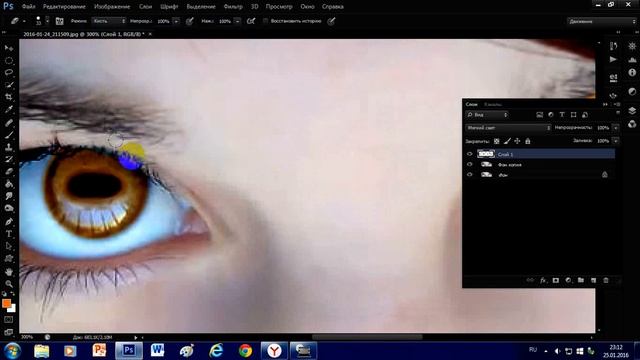This screenshot has height=360, width=640.
Task: Select the Lasso tool
Action: 9,73
